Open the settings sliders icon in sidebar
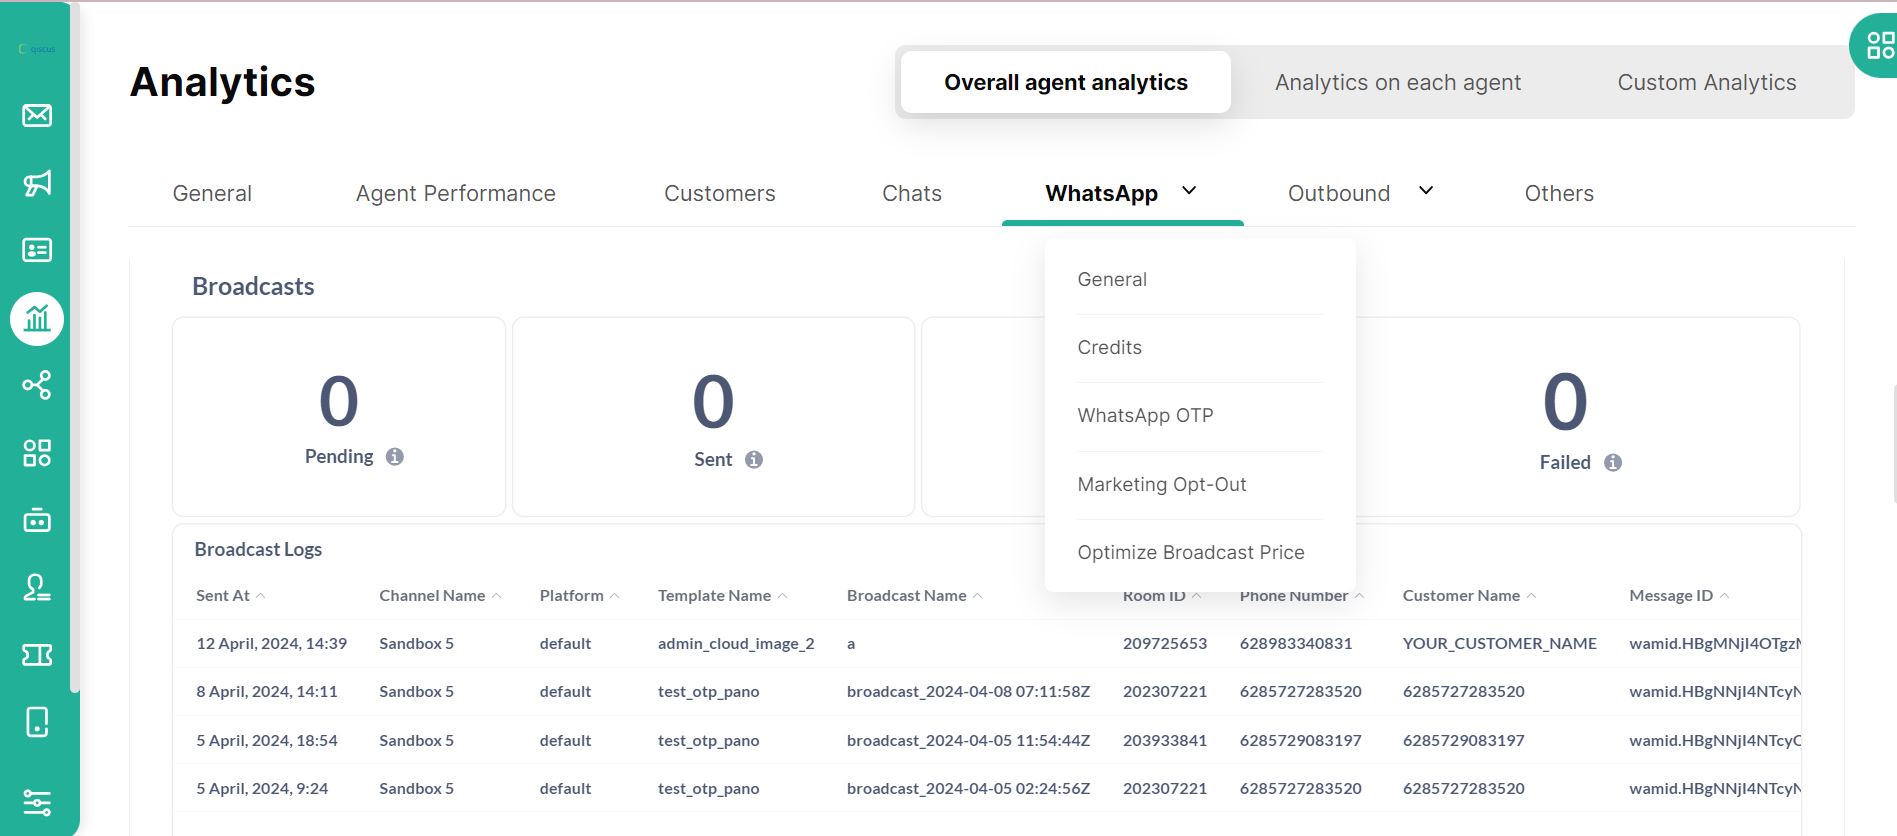The width and height of the screenshot is (1897, 836). (37, 802)
